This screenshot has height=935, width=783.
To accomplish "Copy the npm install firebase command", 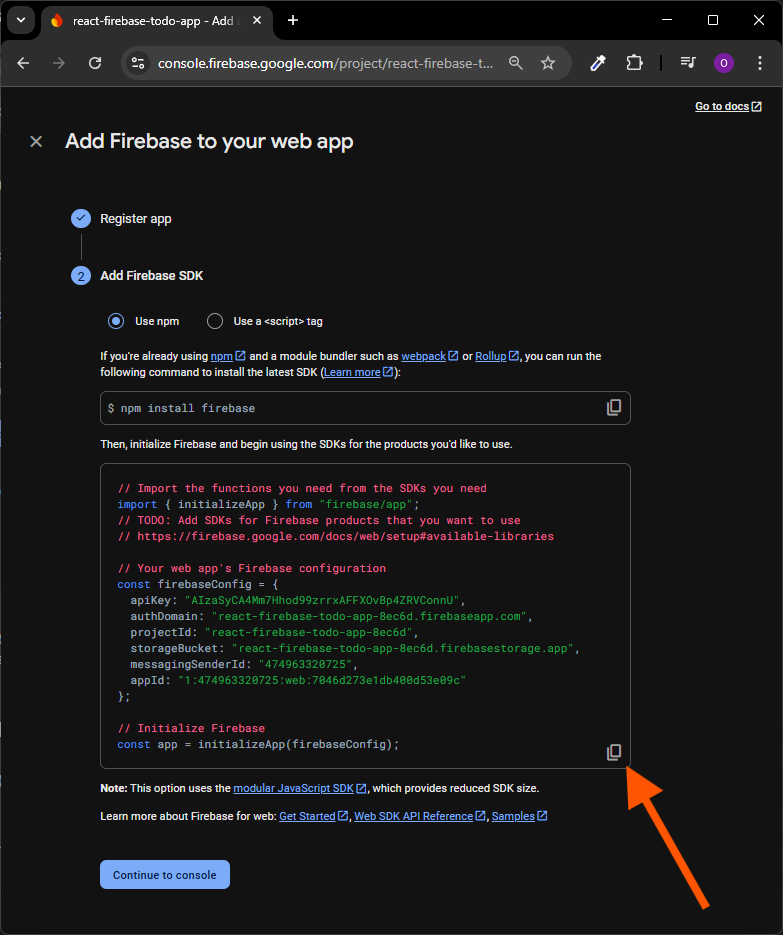I will click(614, 408).
